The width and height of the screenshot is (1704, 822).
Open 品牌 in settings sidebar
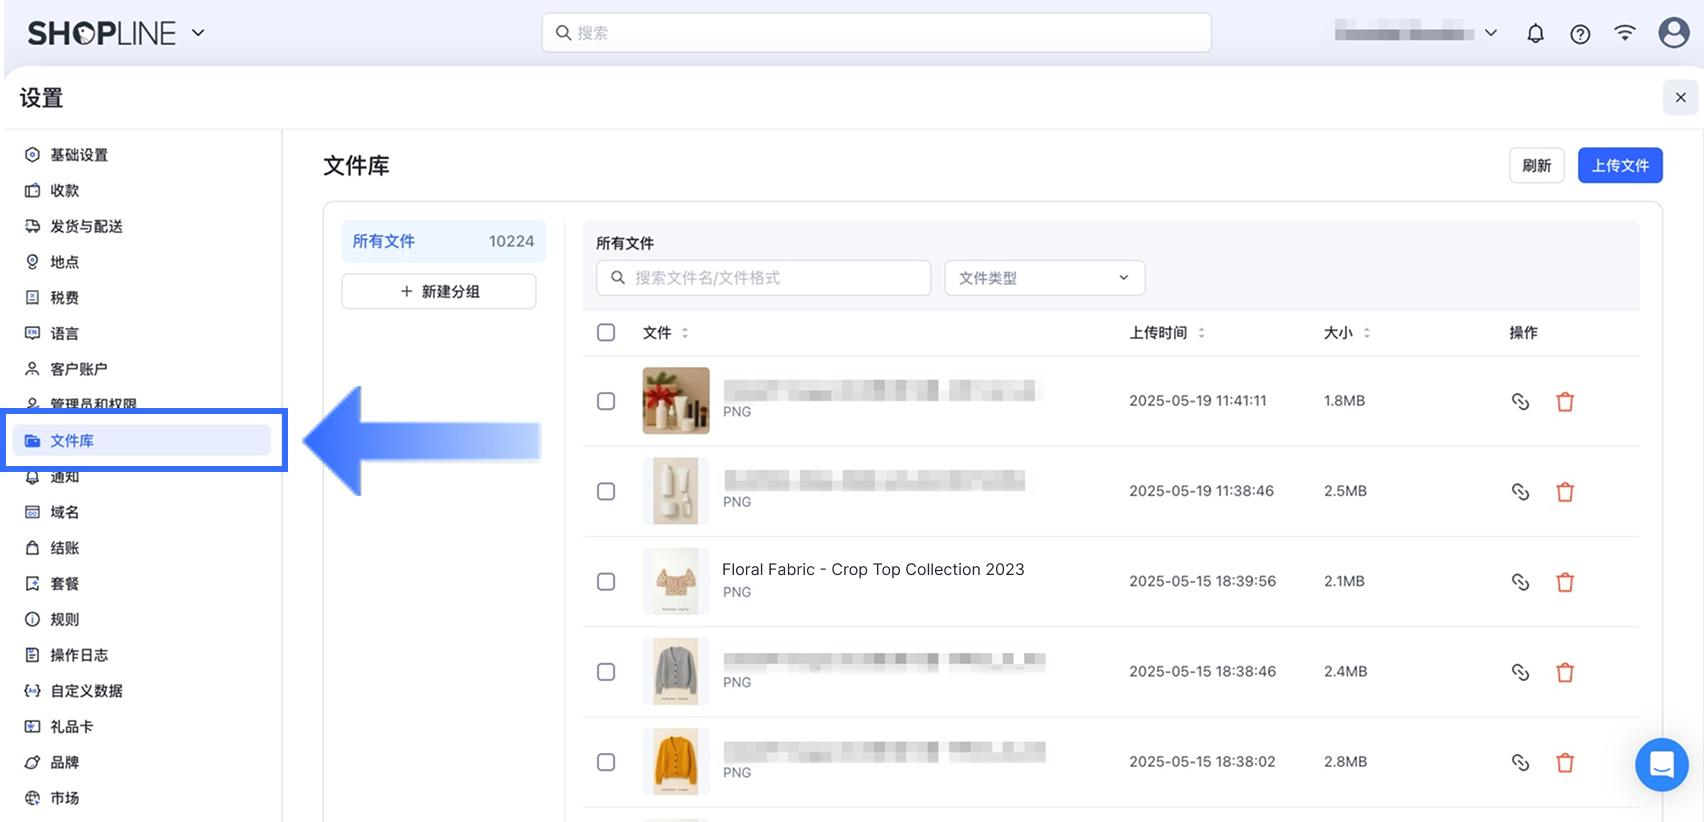[x=64, y=762]
